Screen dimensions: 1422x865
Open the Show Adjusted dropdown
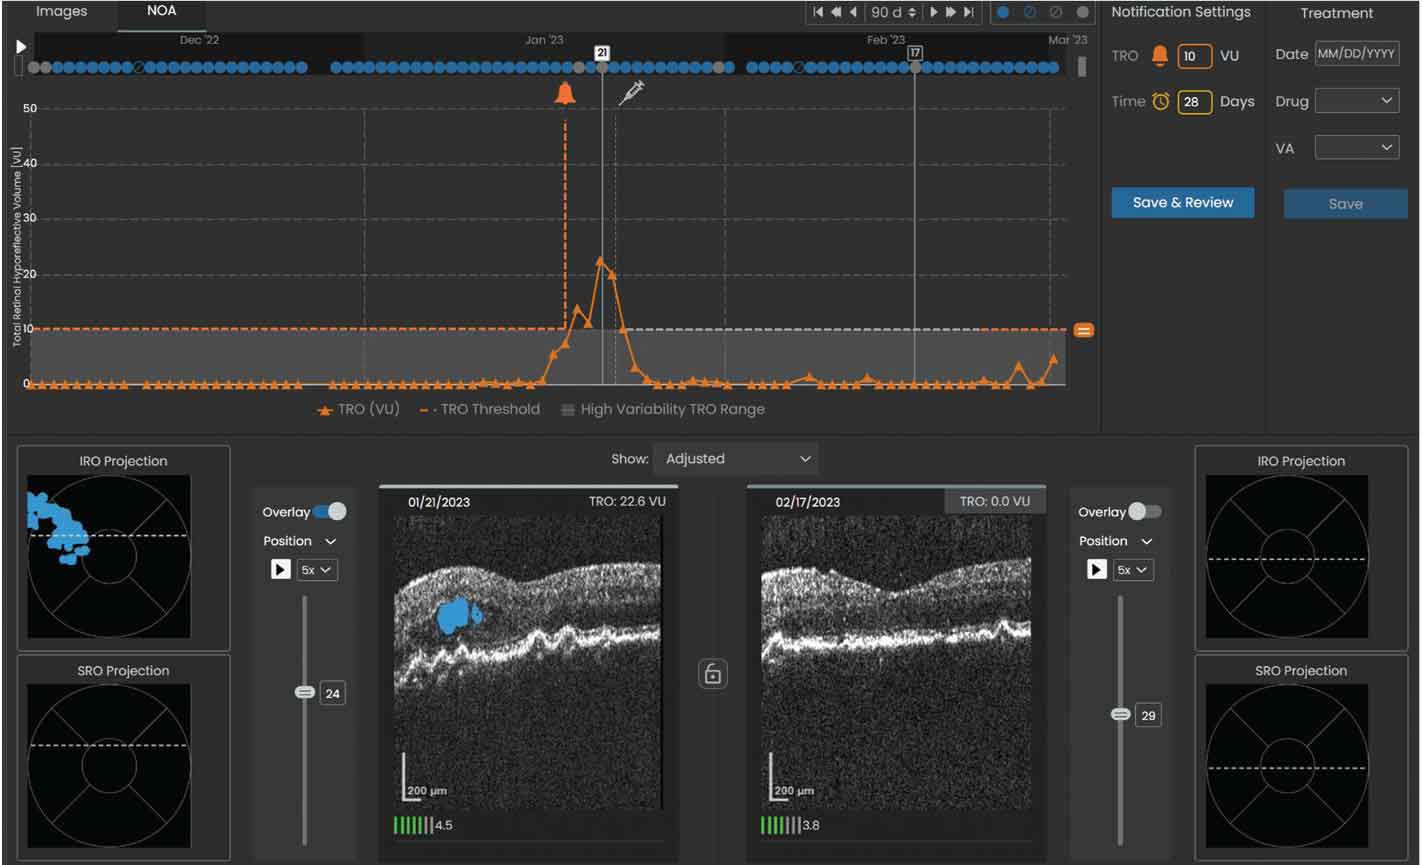pyautogui.click(x=735, y=459)
